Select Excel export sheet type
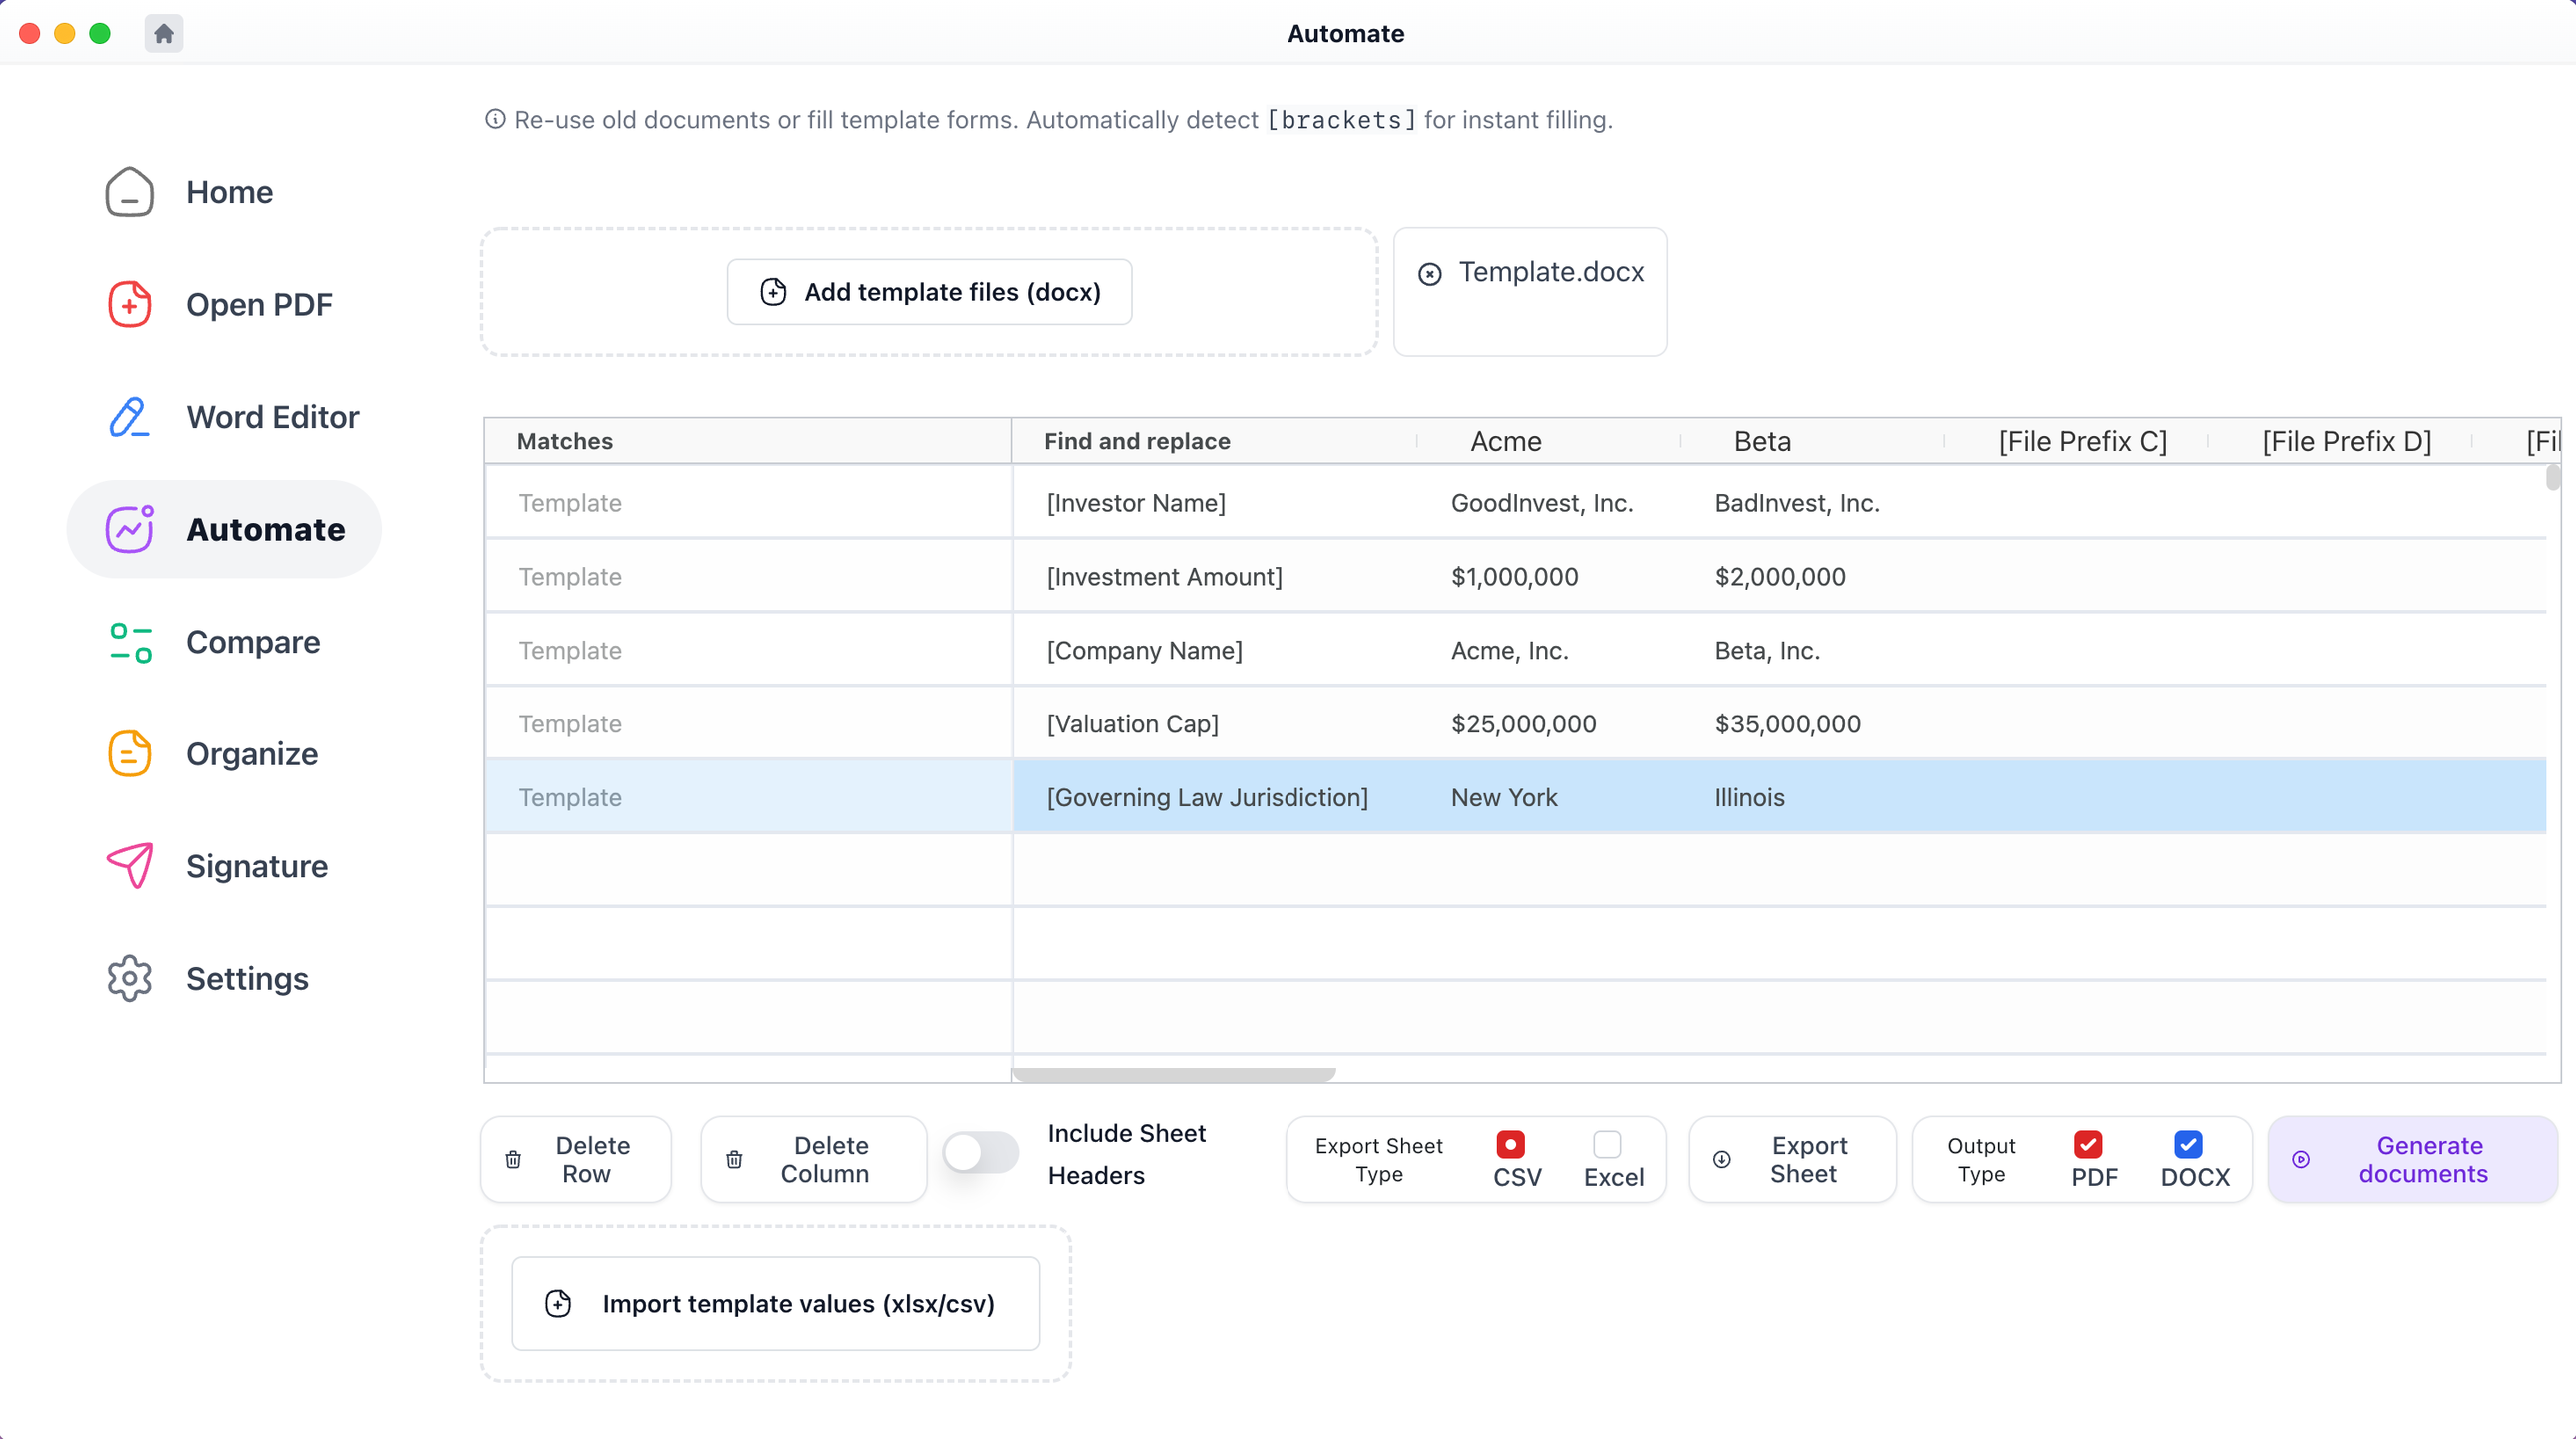 tap(1607, 1145)
